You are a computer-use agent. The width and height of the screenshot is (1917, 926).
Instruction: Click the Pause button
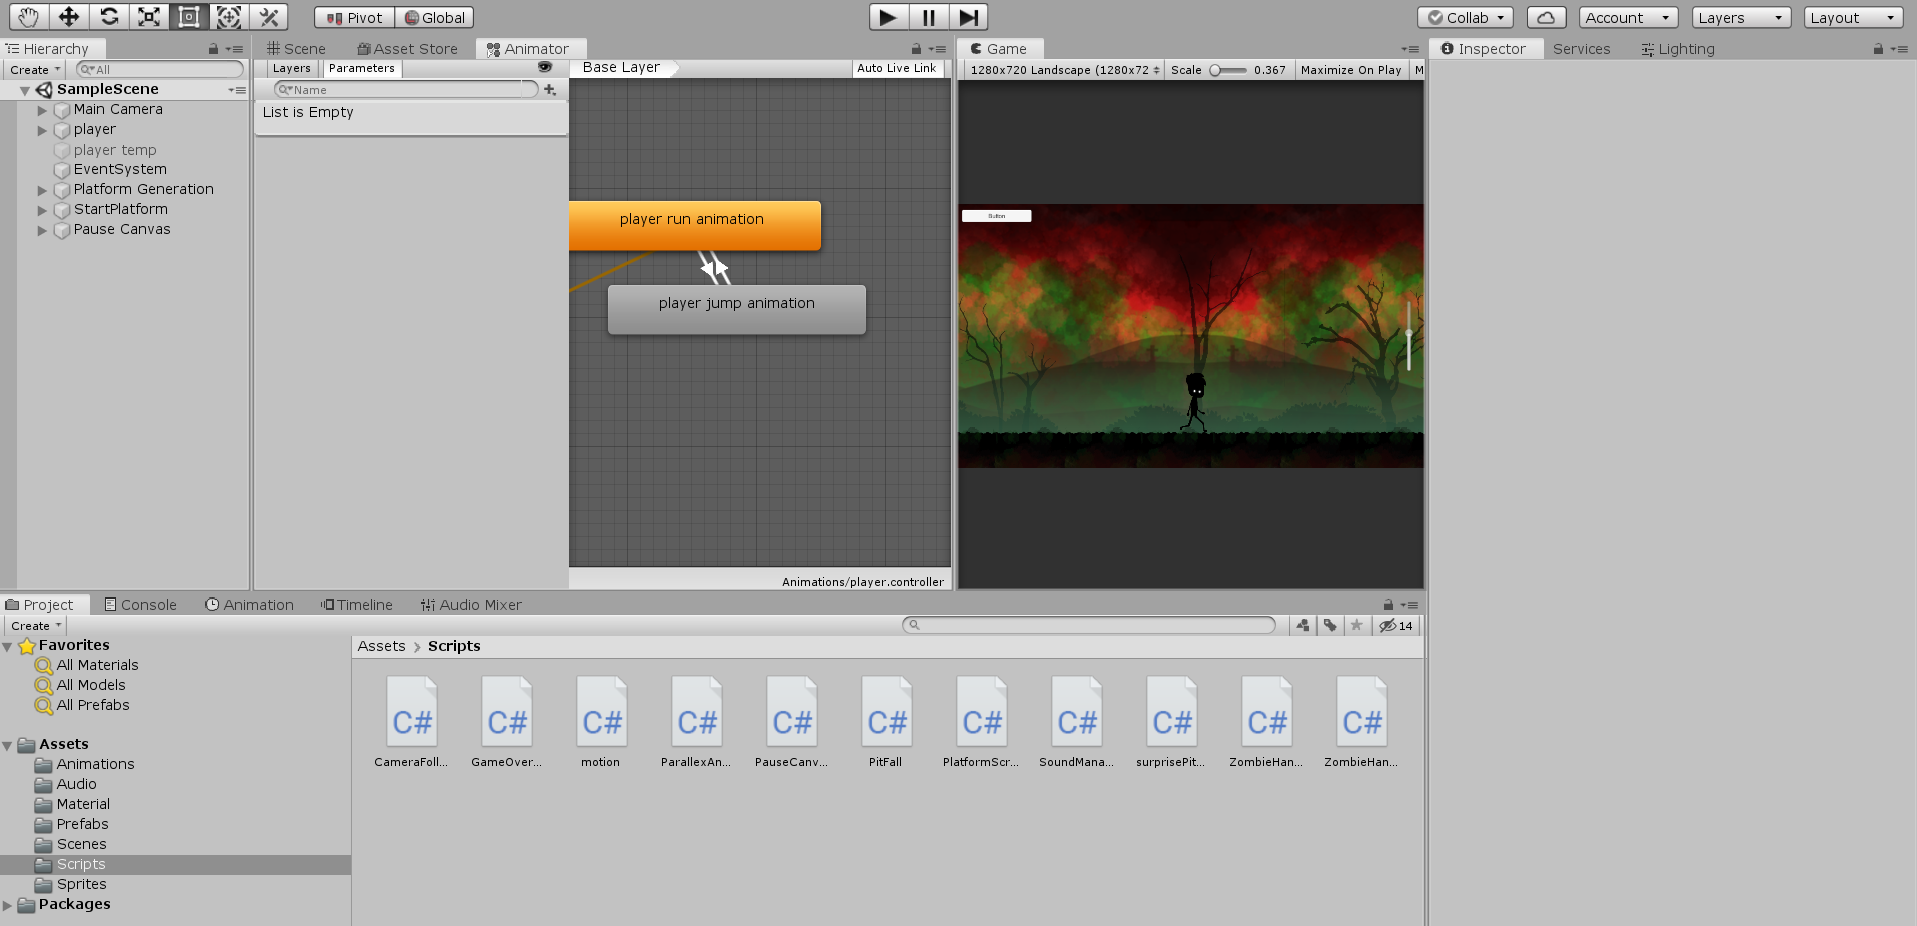tap(929, 17)
